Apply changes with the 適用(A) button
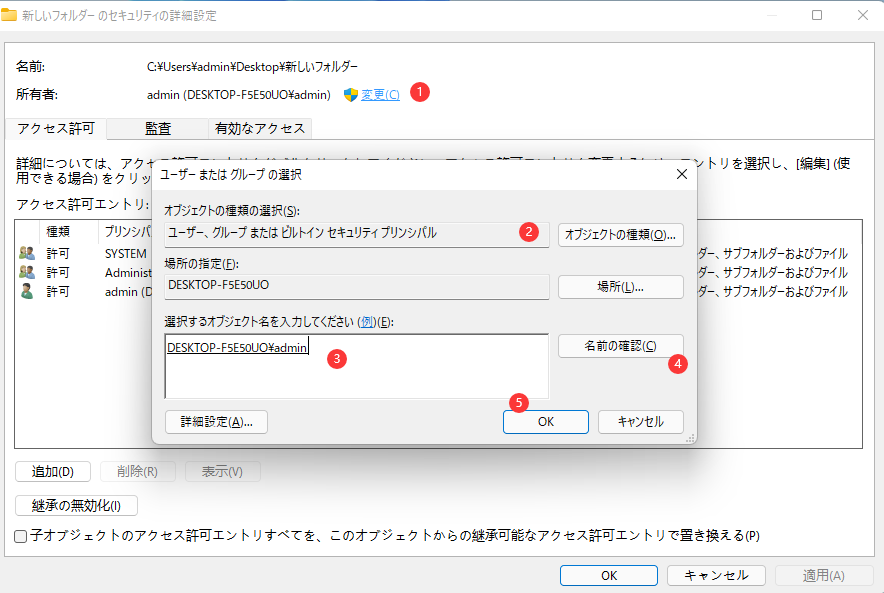884x593 pixels. pos(822,575)
